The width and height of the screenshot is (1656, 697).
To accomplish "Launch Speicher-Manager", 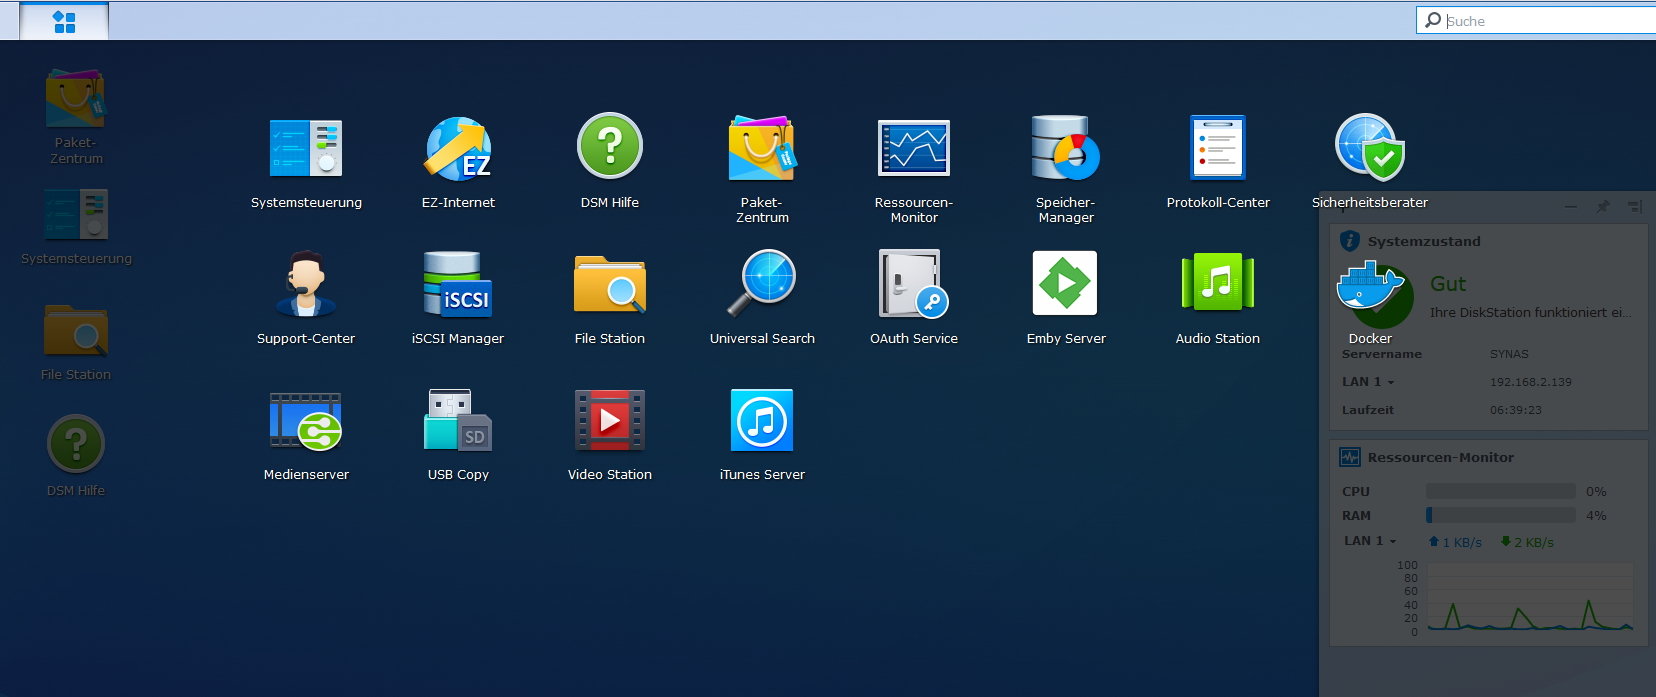I will [x=1066, y=148].
